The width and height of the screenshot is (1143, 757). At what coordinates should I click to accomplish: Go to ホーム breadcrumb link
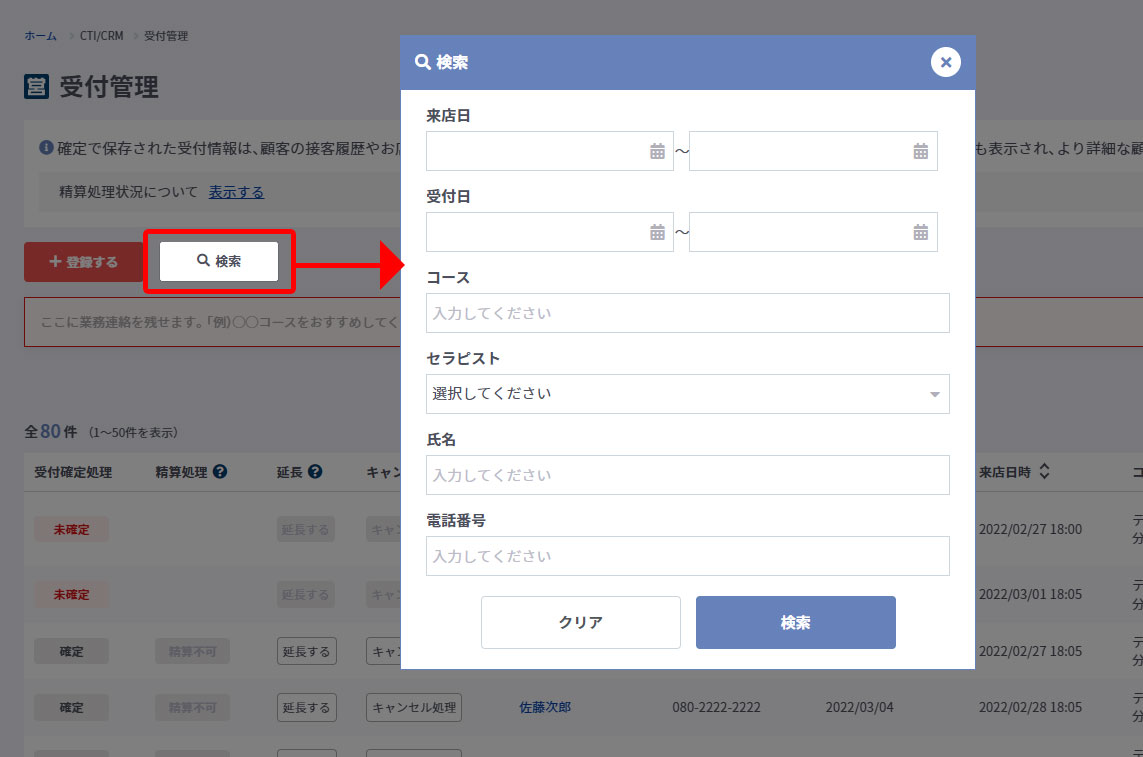pyautogui.click(x=40, y=36)
